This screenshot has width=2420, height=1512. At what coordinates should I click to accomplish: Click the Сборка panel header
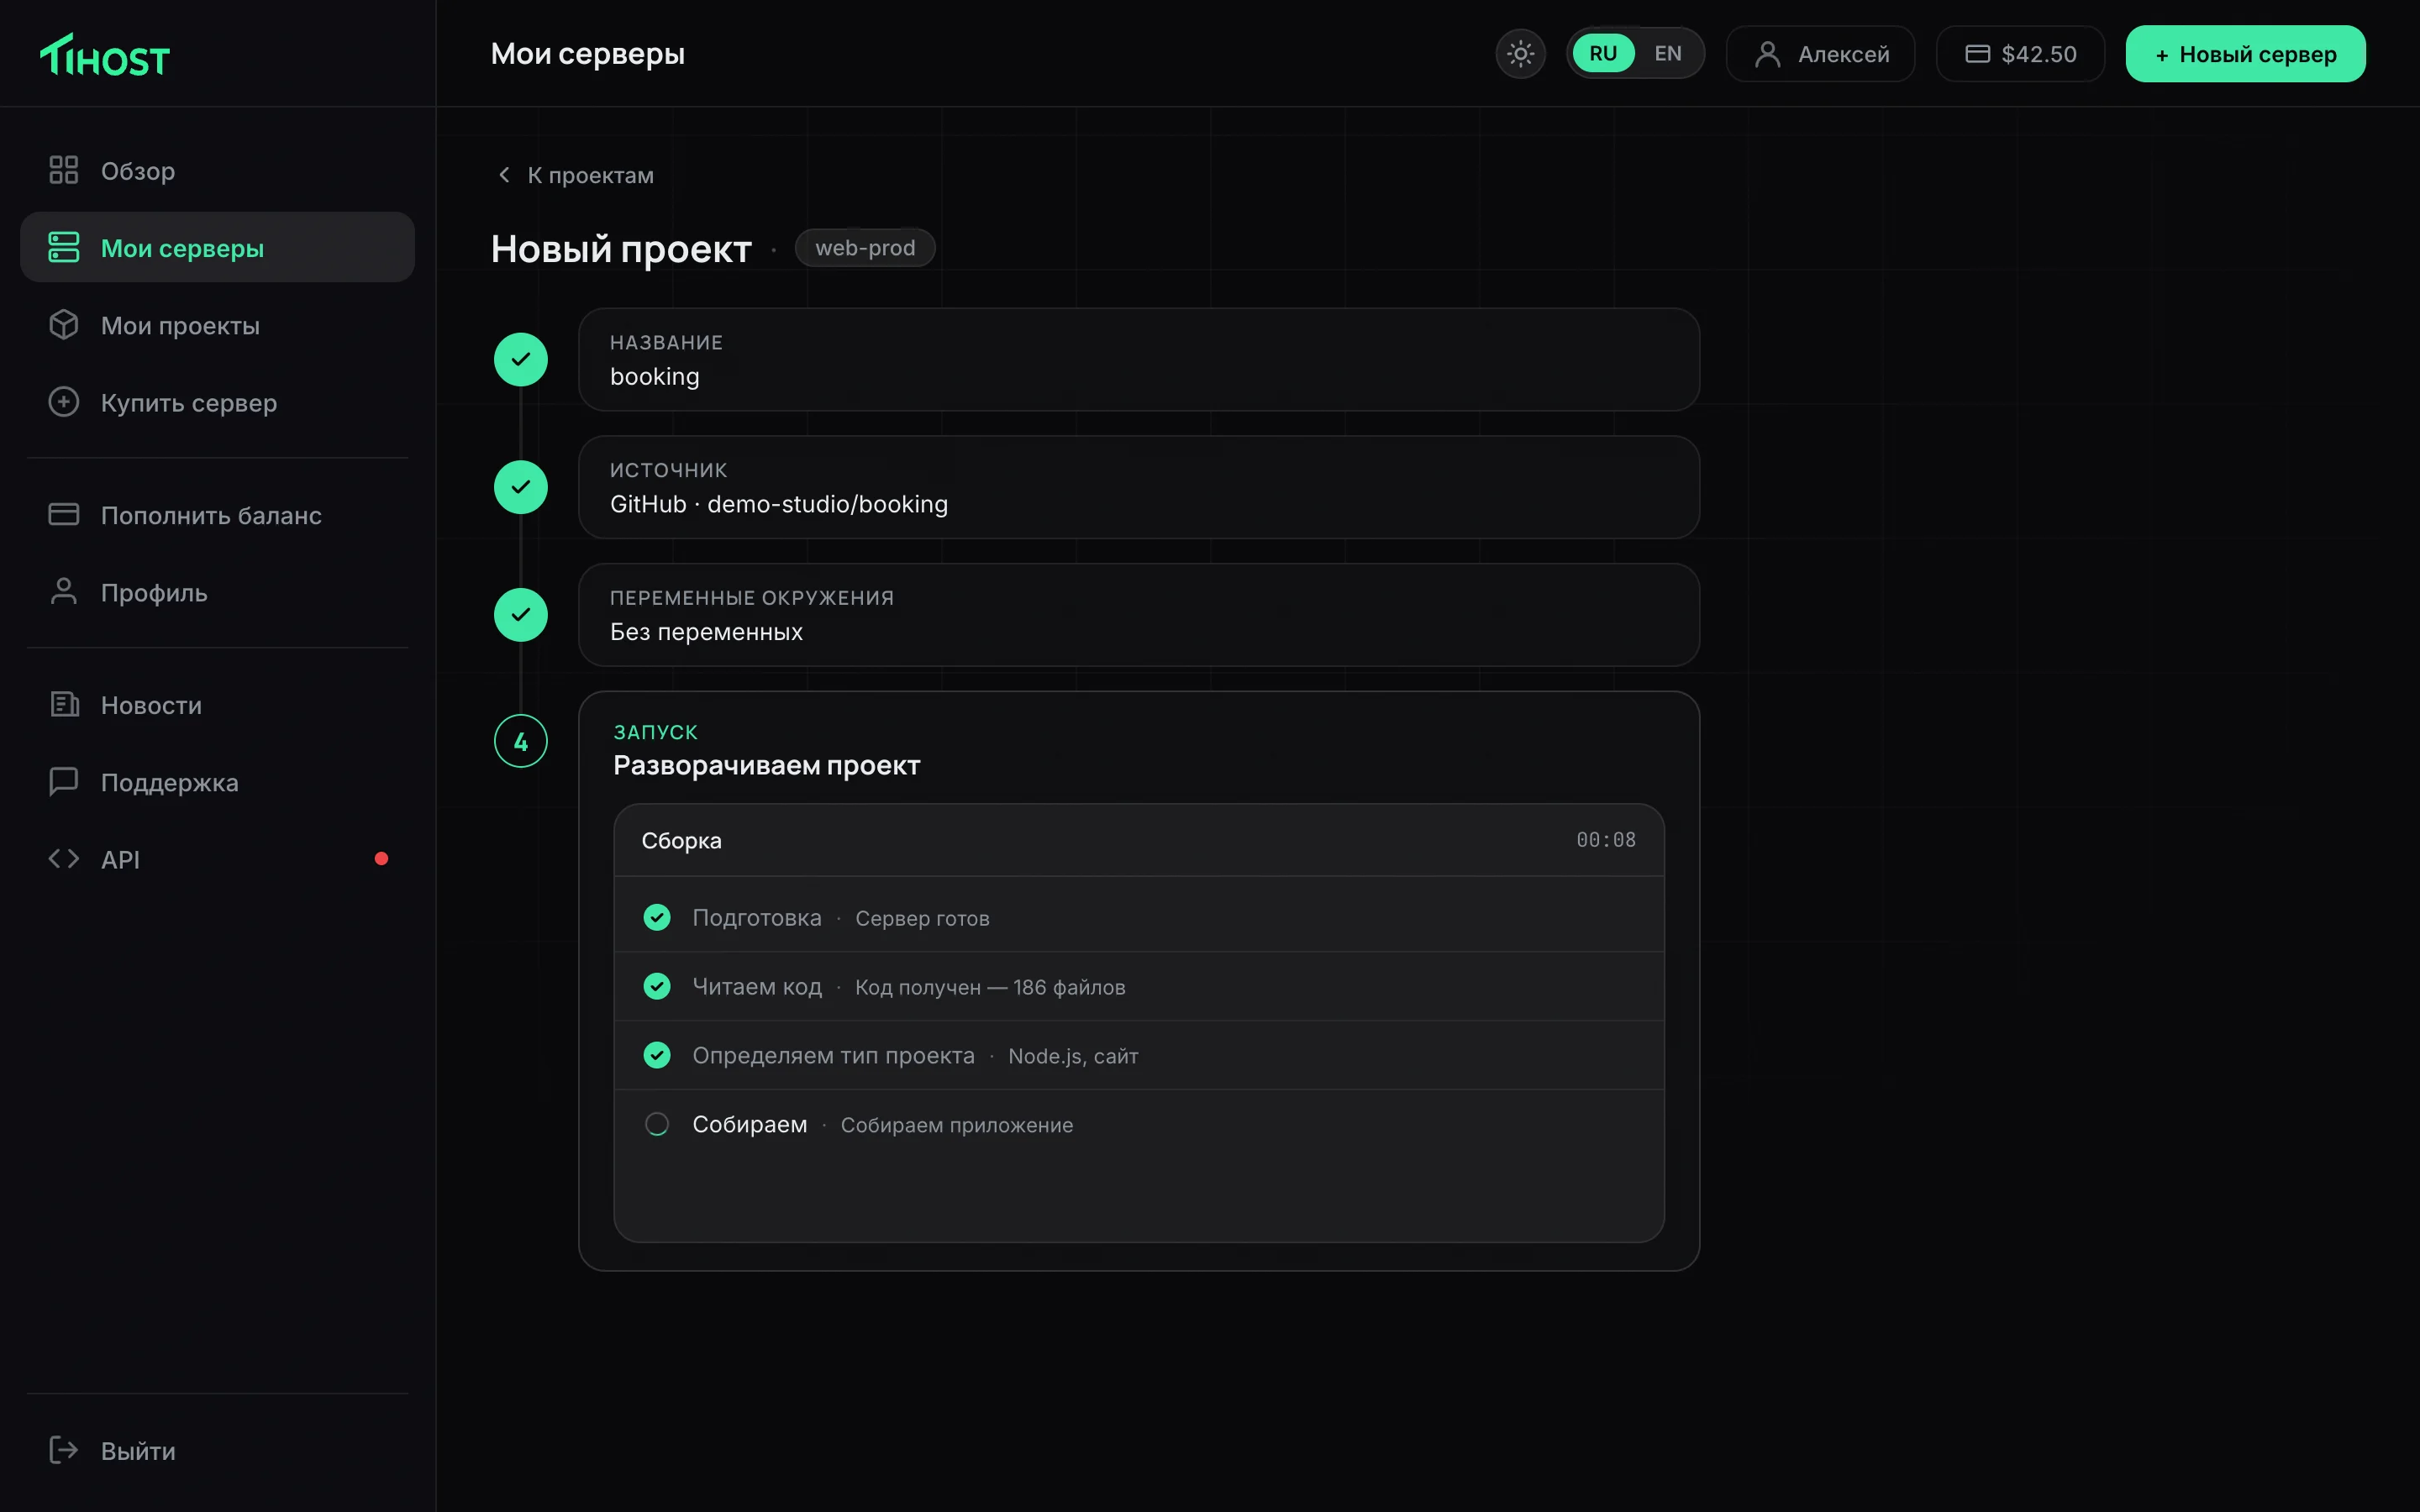(1139, 840)
